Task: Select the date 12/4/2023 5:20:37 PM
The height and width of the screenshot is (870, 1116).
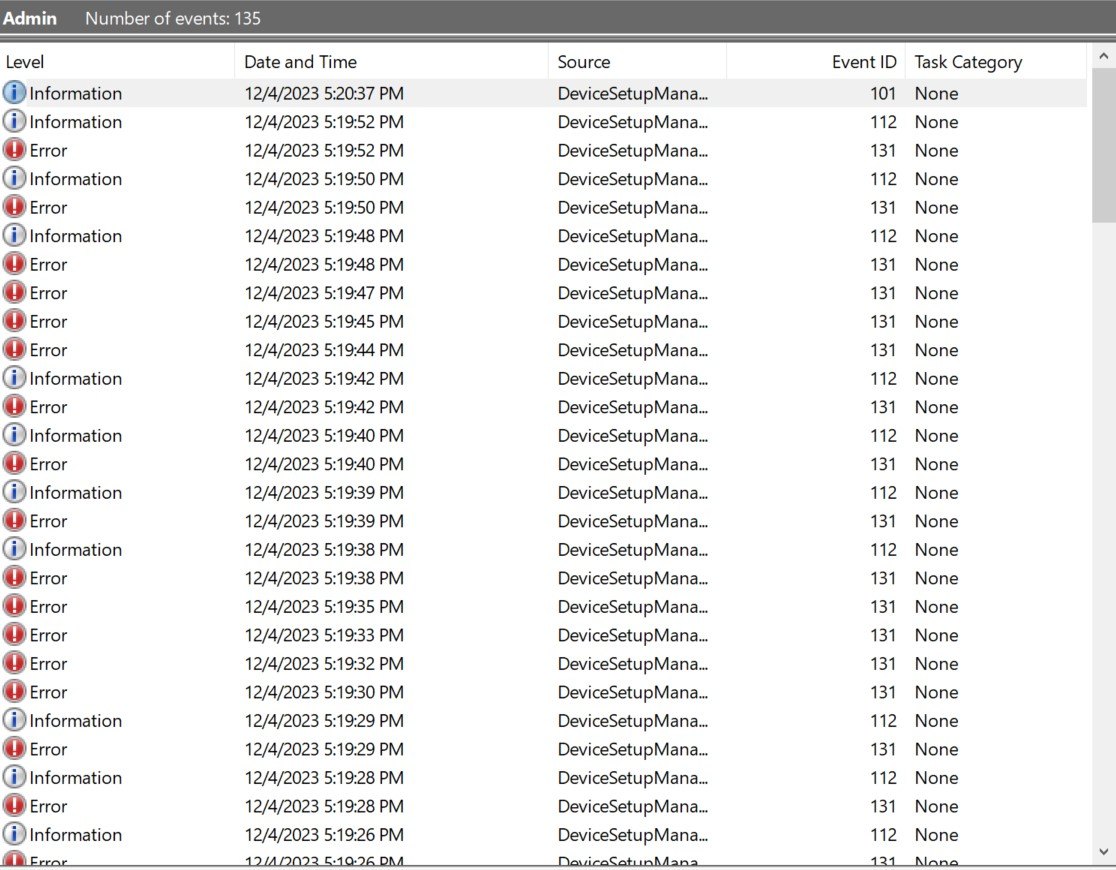Action: (x=324, y=93)
